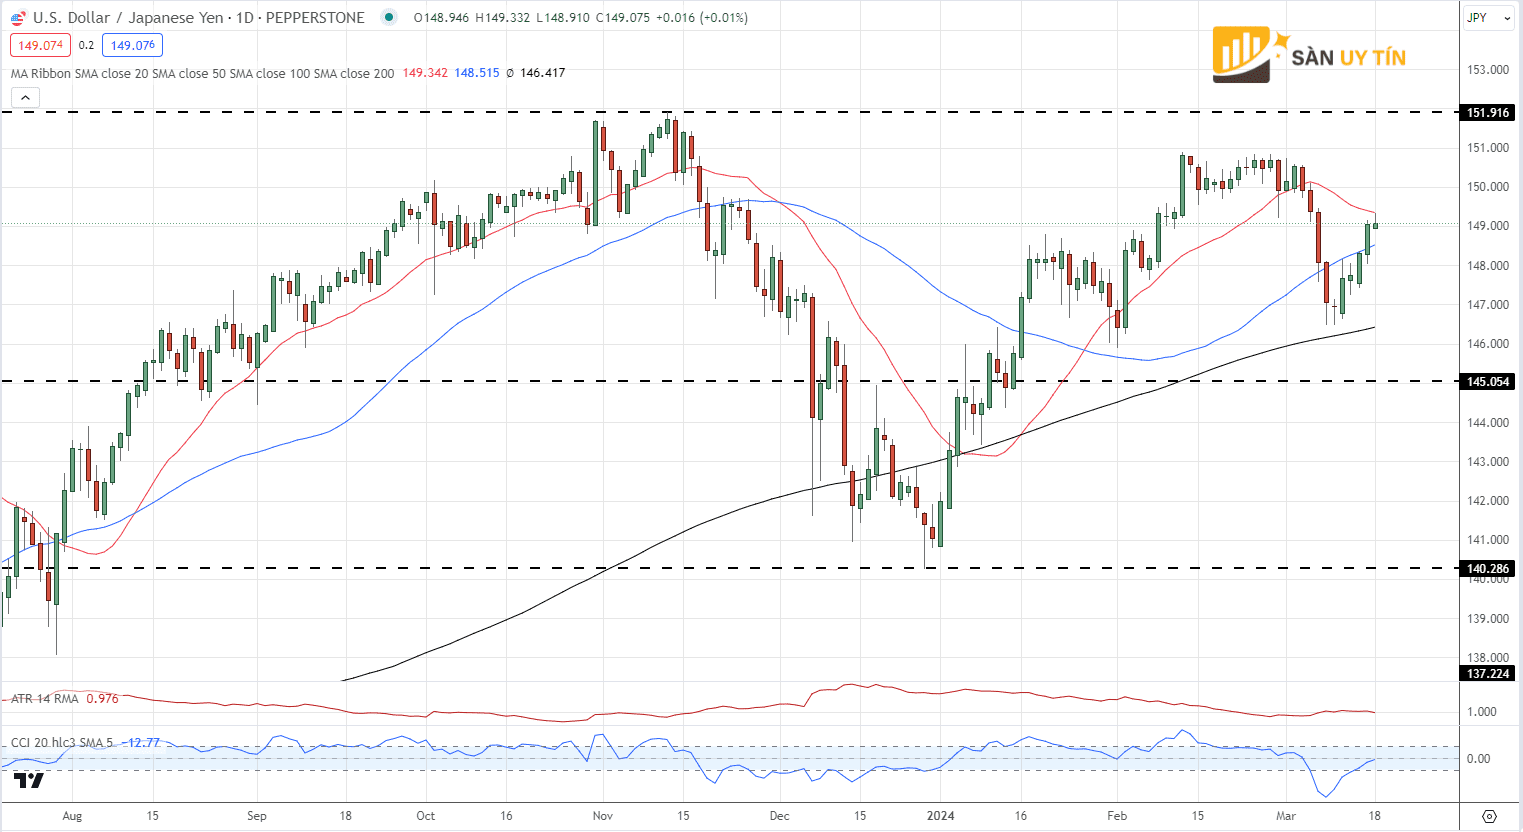The height and width of the screenshot is (832, 1523).
Task: Click the Oct label on the time axis
Action: coord(426,816)
